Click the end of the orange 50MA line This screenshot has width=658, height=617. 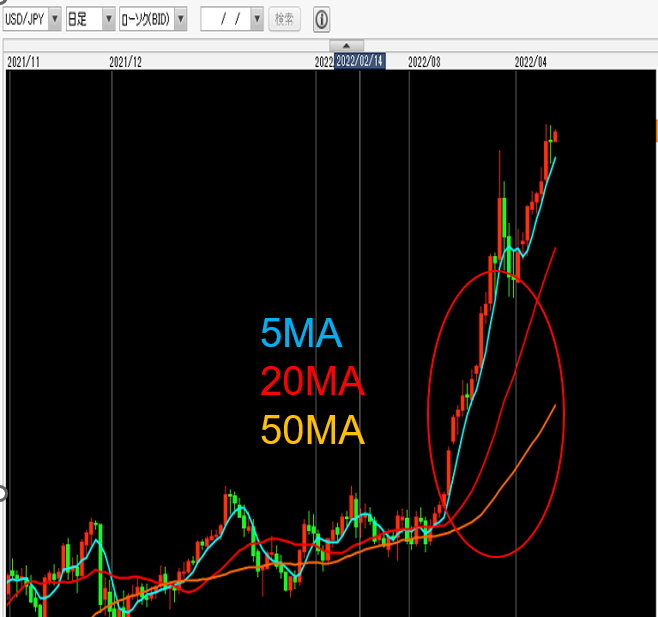555,405
